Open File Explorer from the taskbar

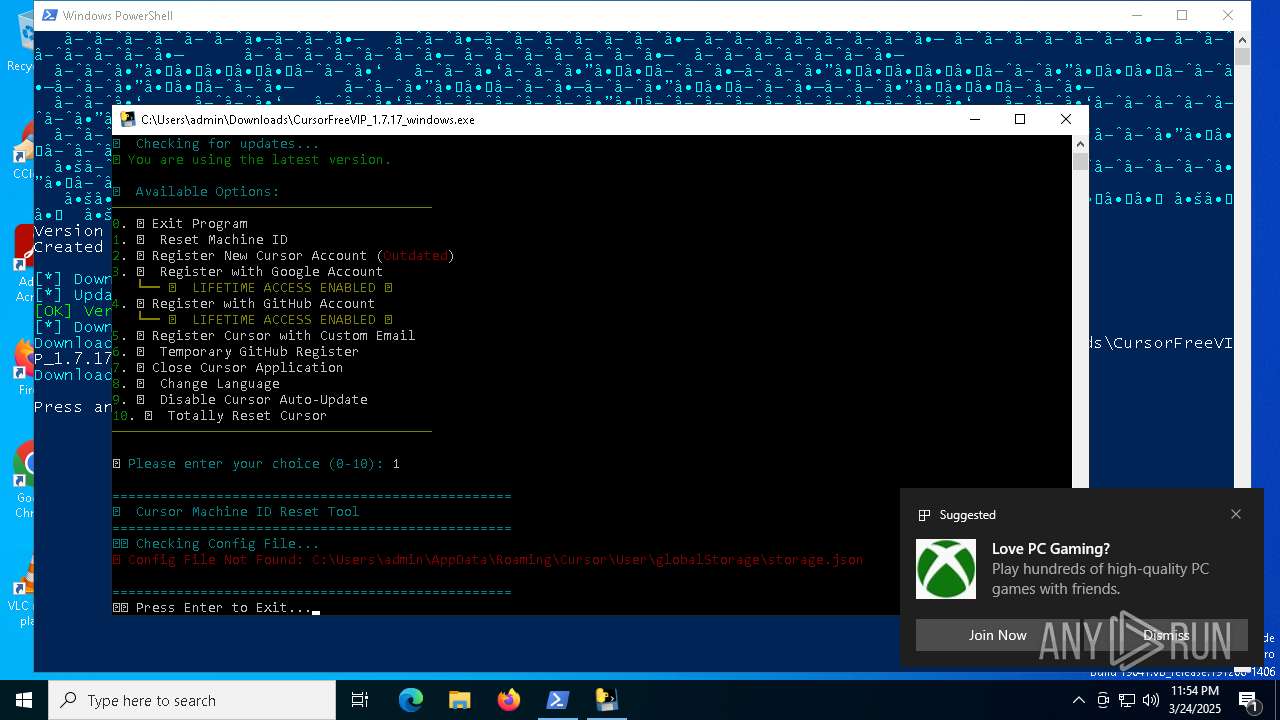pyautogui.click(x=460, y=700)
